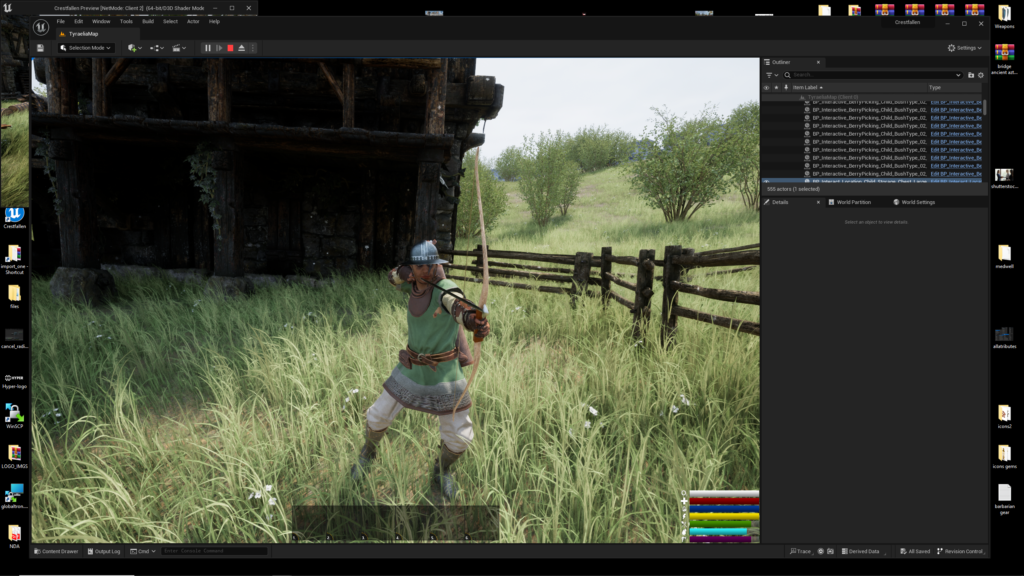
Task: Open the Content Drawer
Action: pos(56,551)
